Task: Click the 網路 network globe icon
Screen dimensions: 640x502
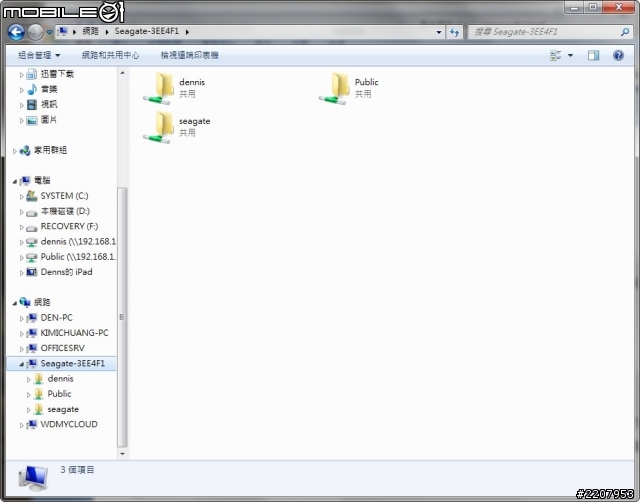Action: point(25,302)
